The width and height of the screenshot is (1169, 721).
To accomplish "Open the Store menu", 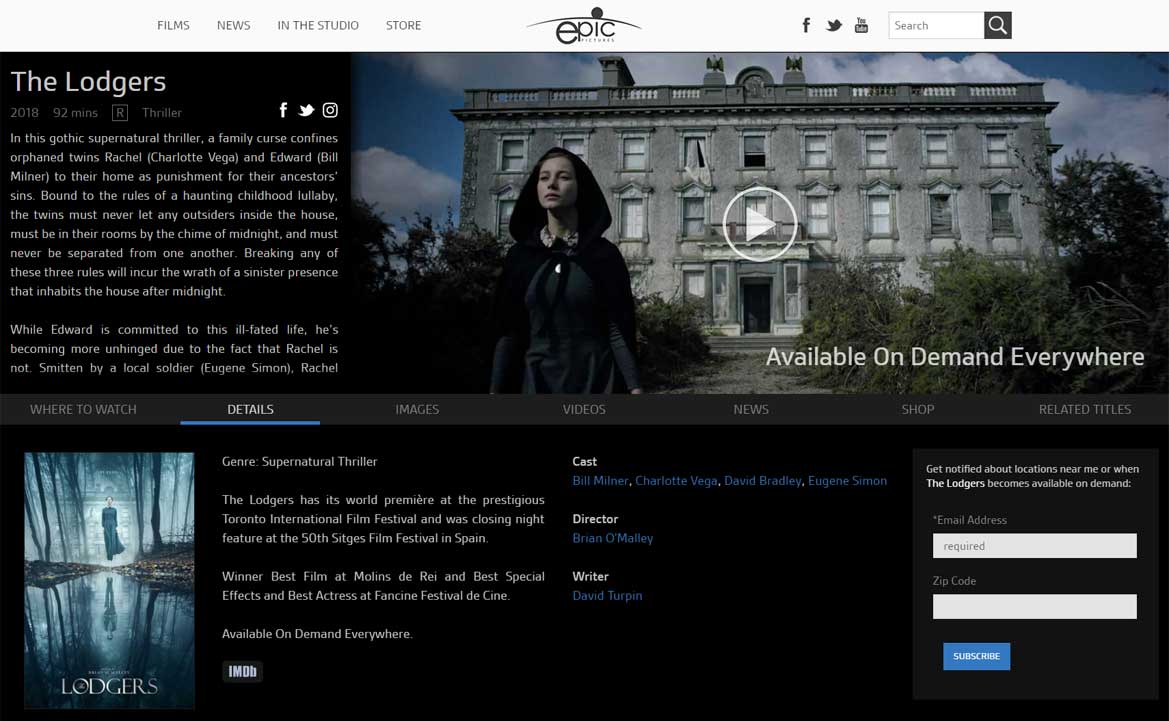I will (x=403, y=25).
